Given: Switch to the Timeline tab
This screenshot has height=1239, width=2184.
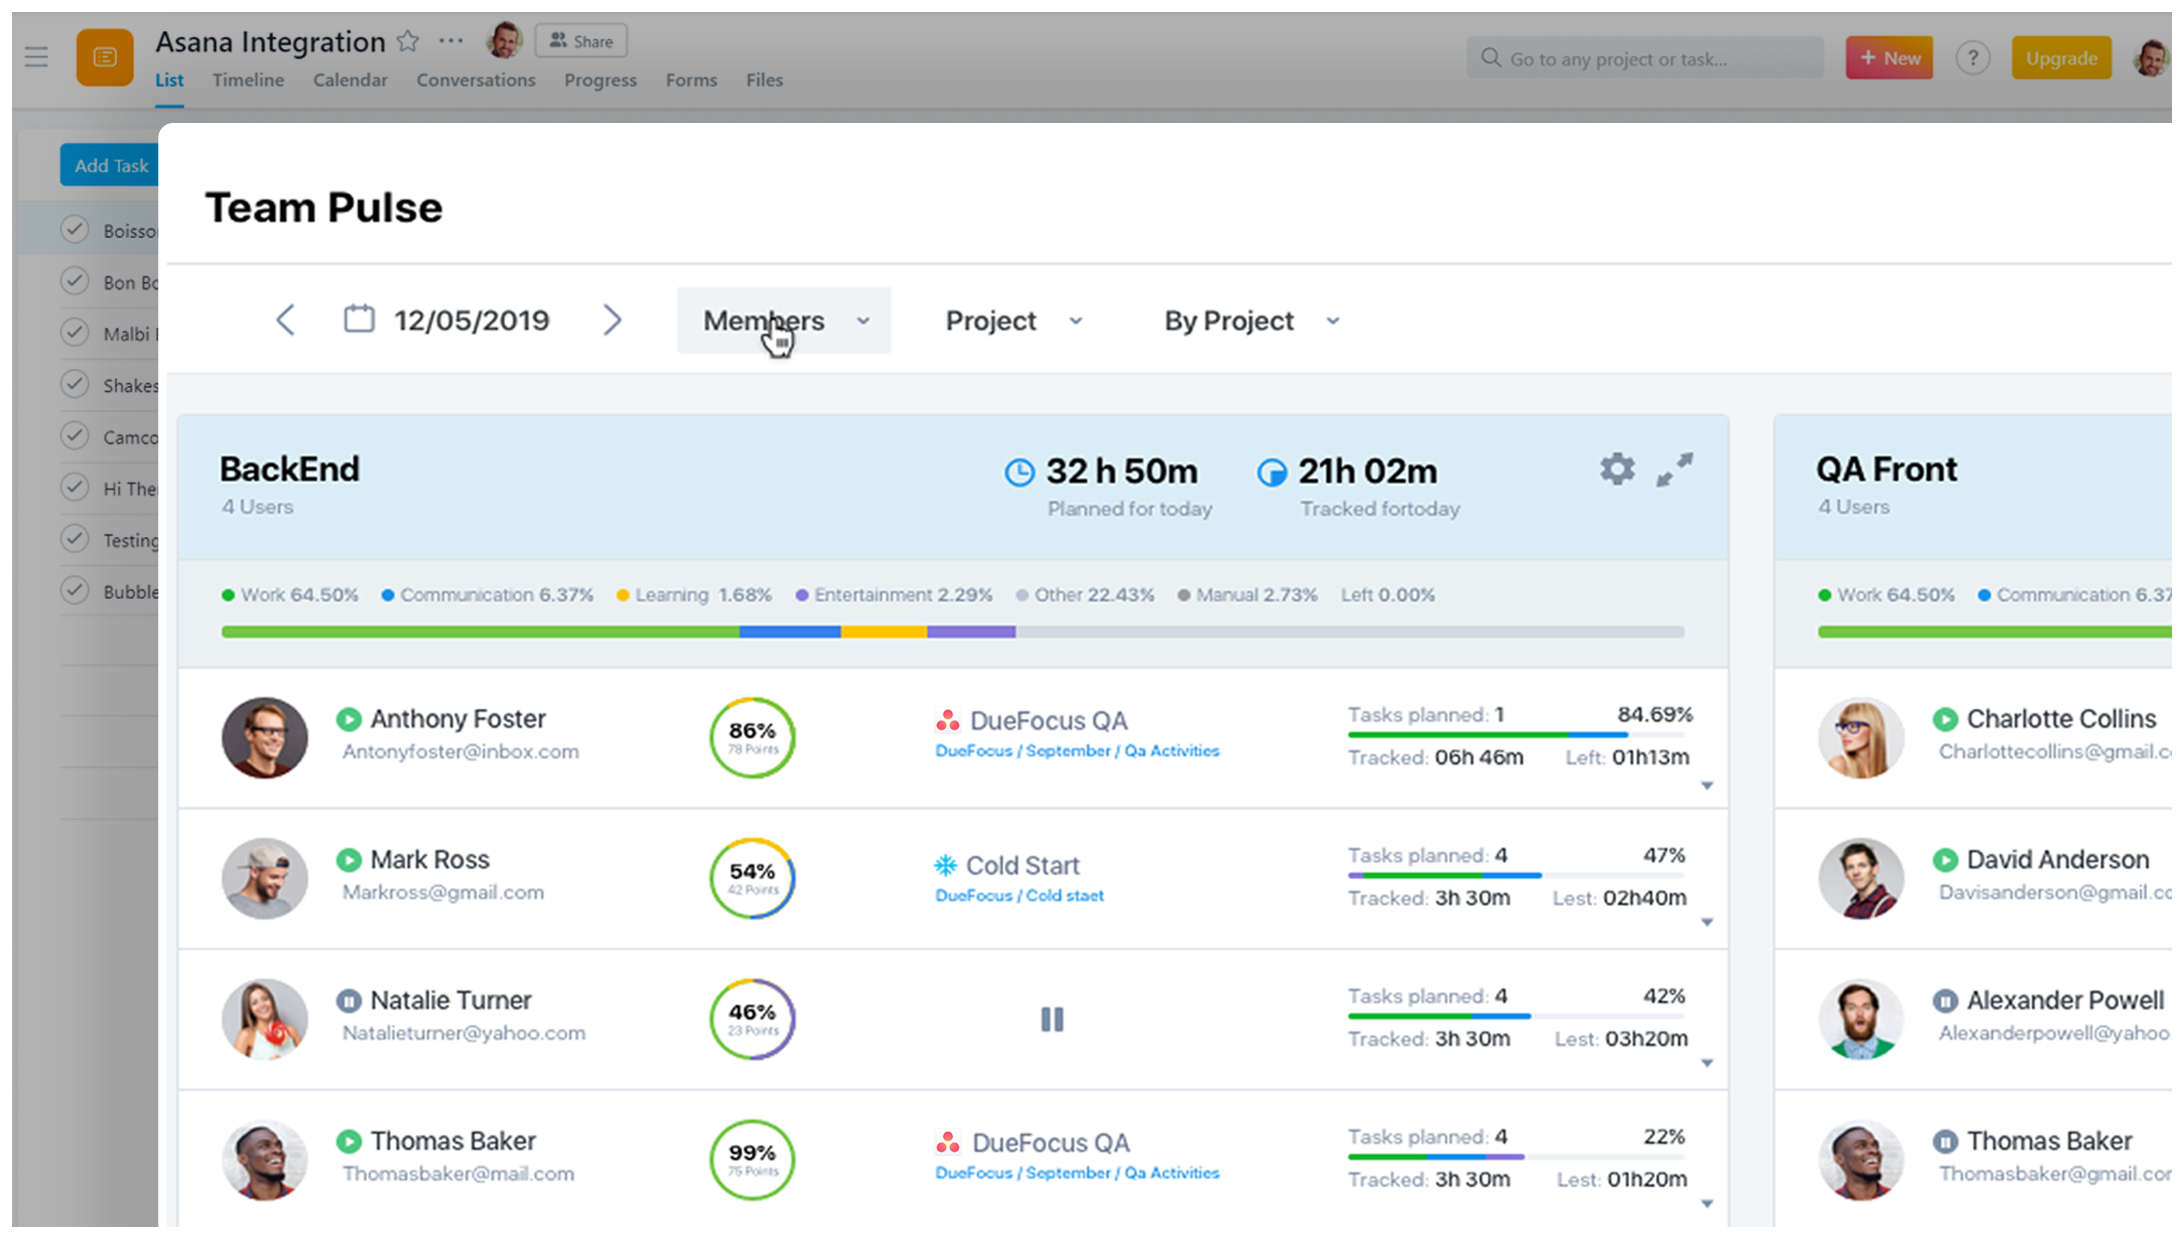Looking at the screenshot, I should click(x=247, y=80).
